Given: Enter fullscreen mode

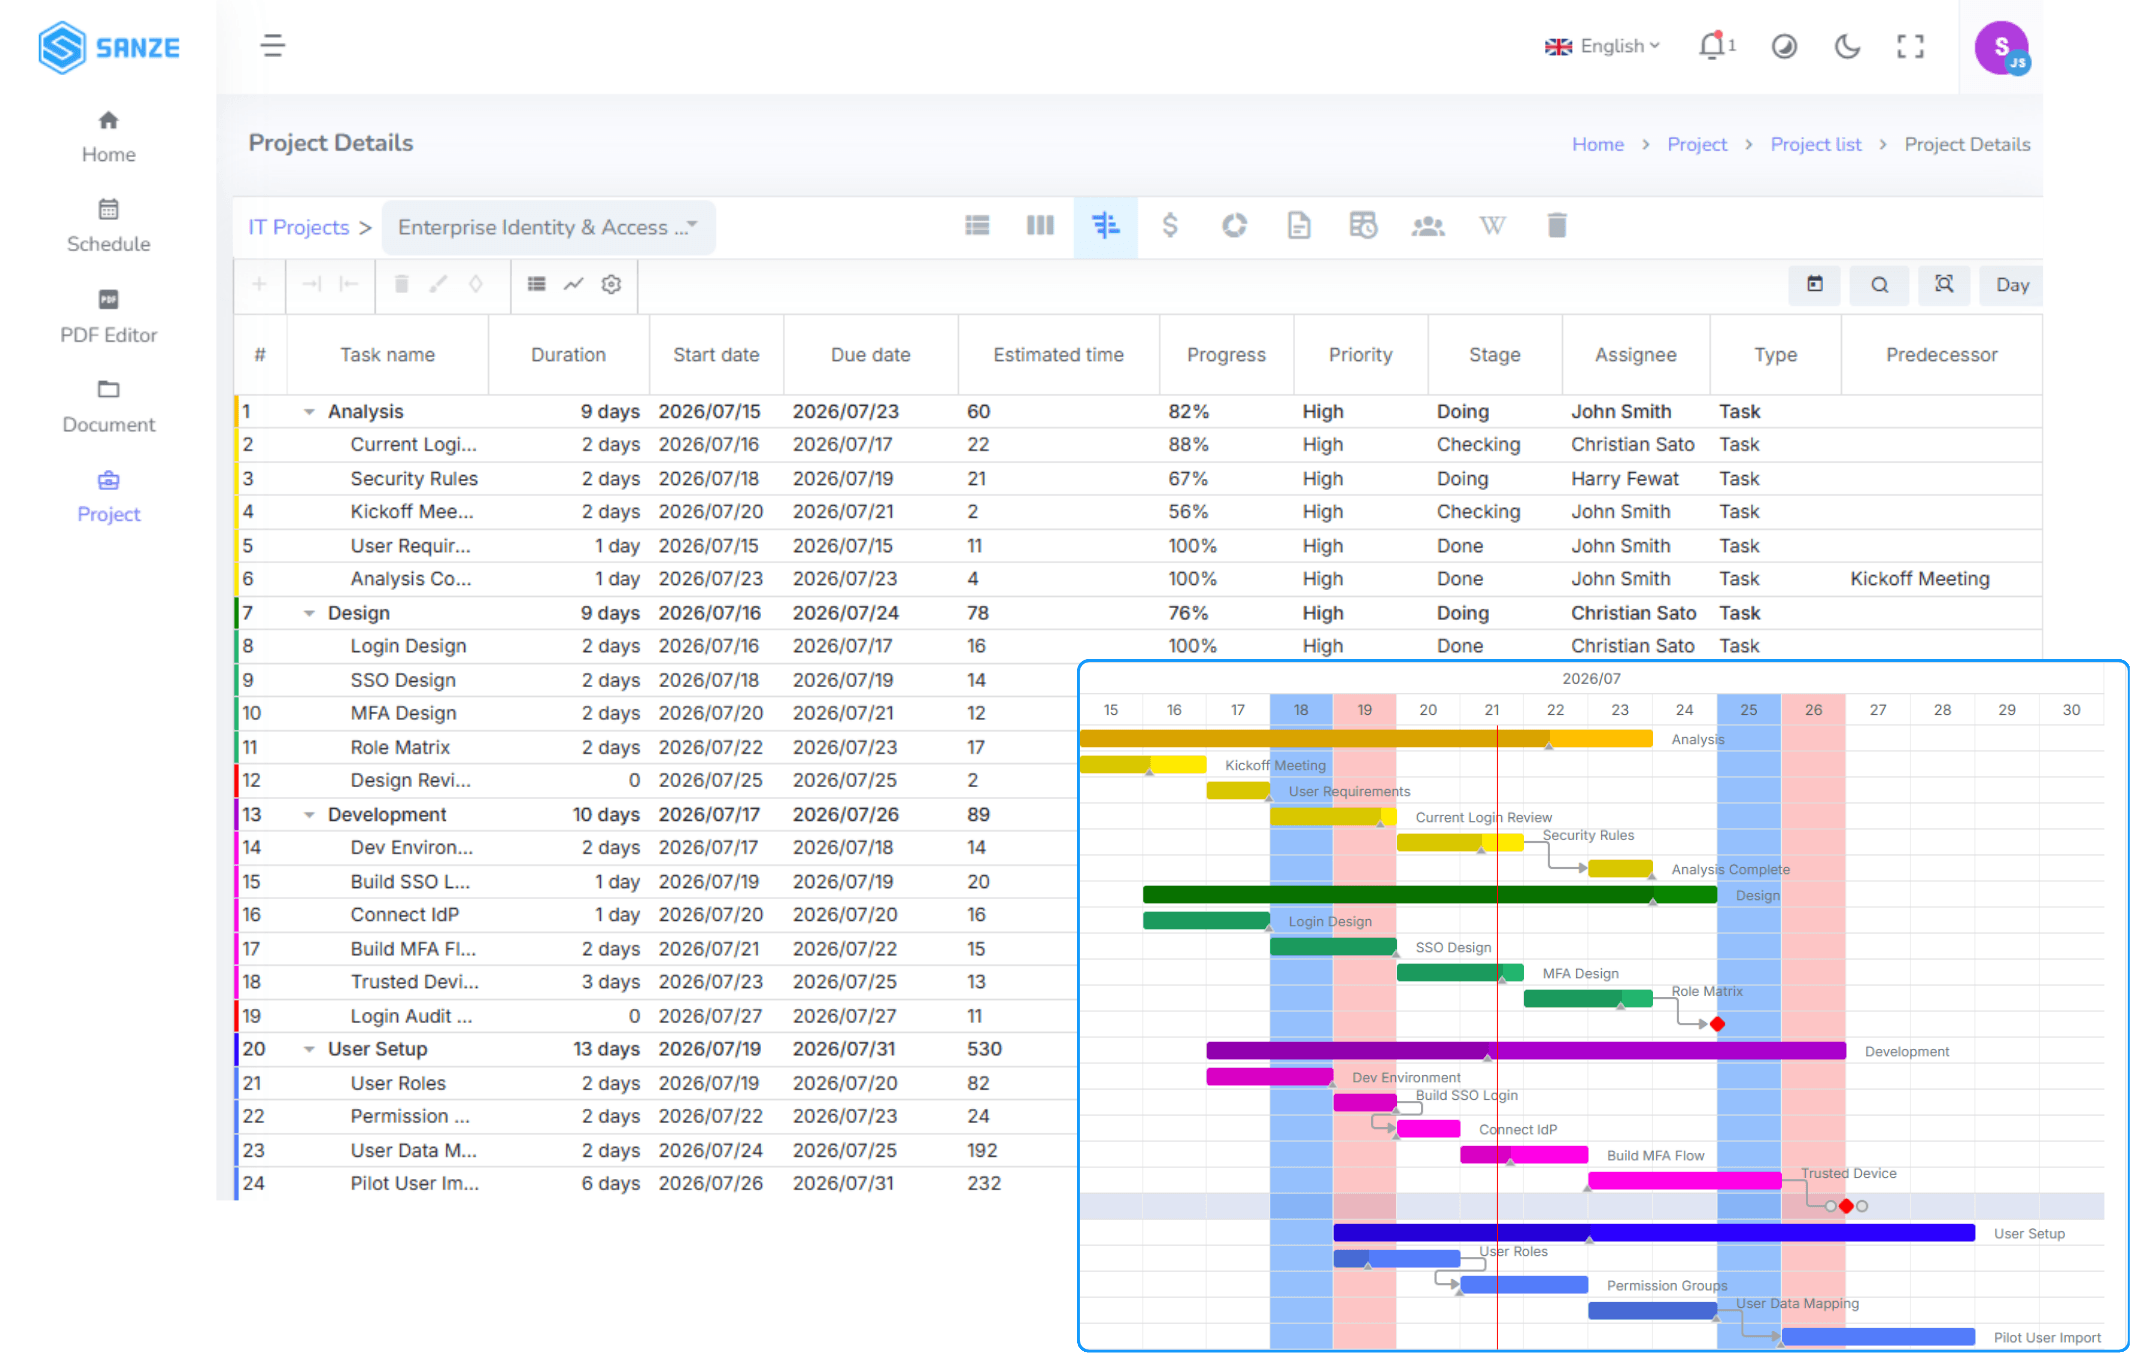Looking at the screenshot, I should pos(1910,46).
